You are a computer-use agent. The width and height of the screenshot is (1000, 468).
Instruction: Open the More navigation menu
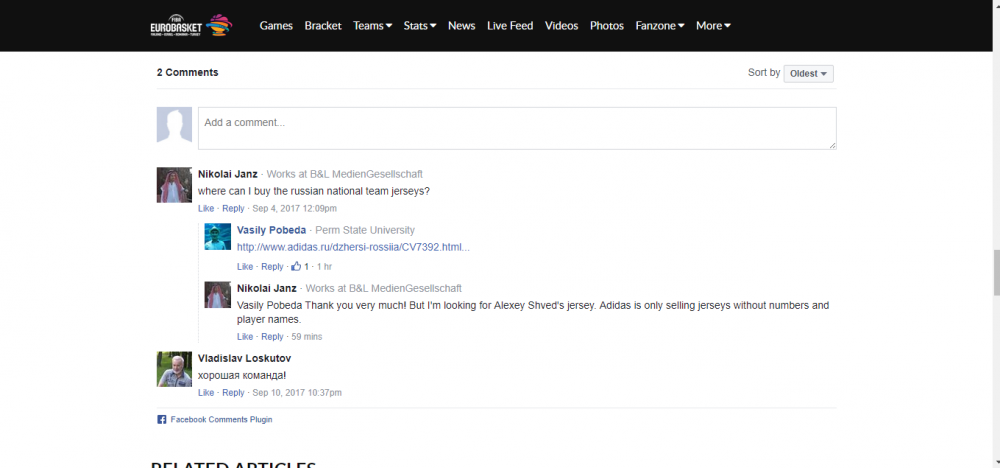(x=713, y=26)
